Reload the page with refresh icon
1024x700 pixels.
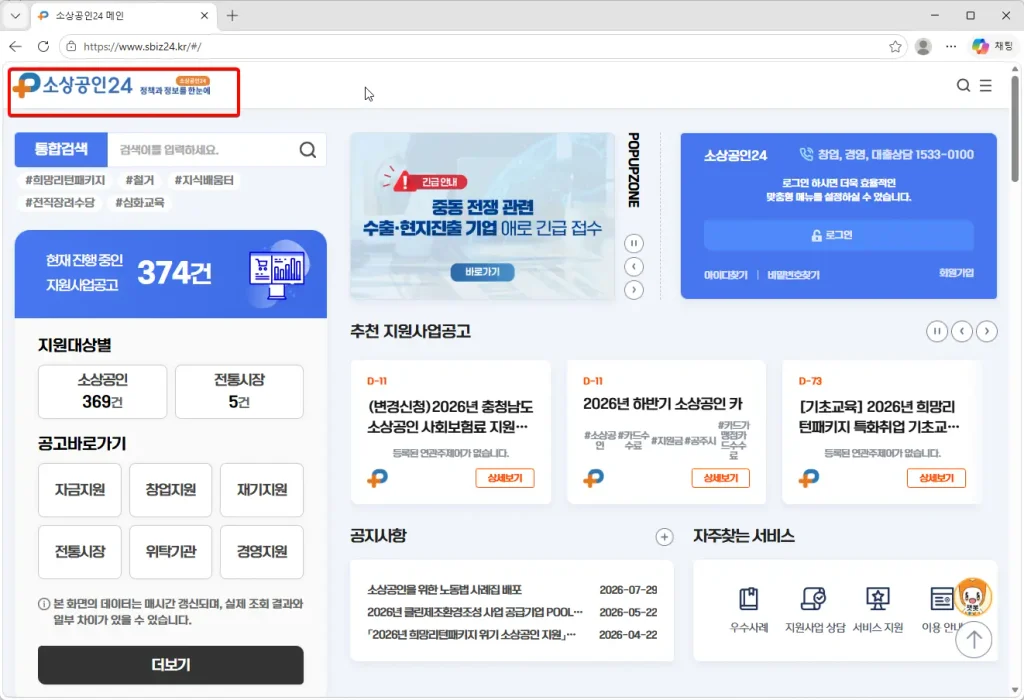coord(43,46)
